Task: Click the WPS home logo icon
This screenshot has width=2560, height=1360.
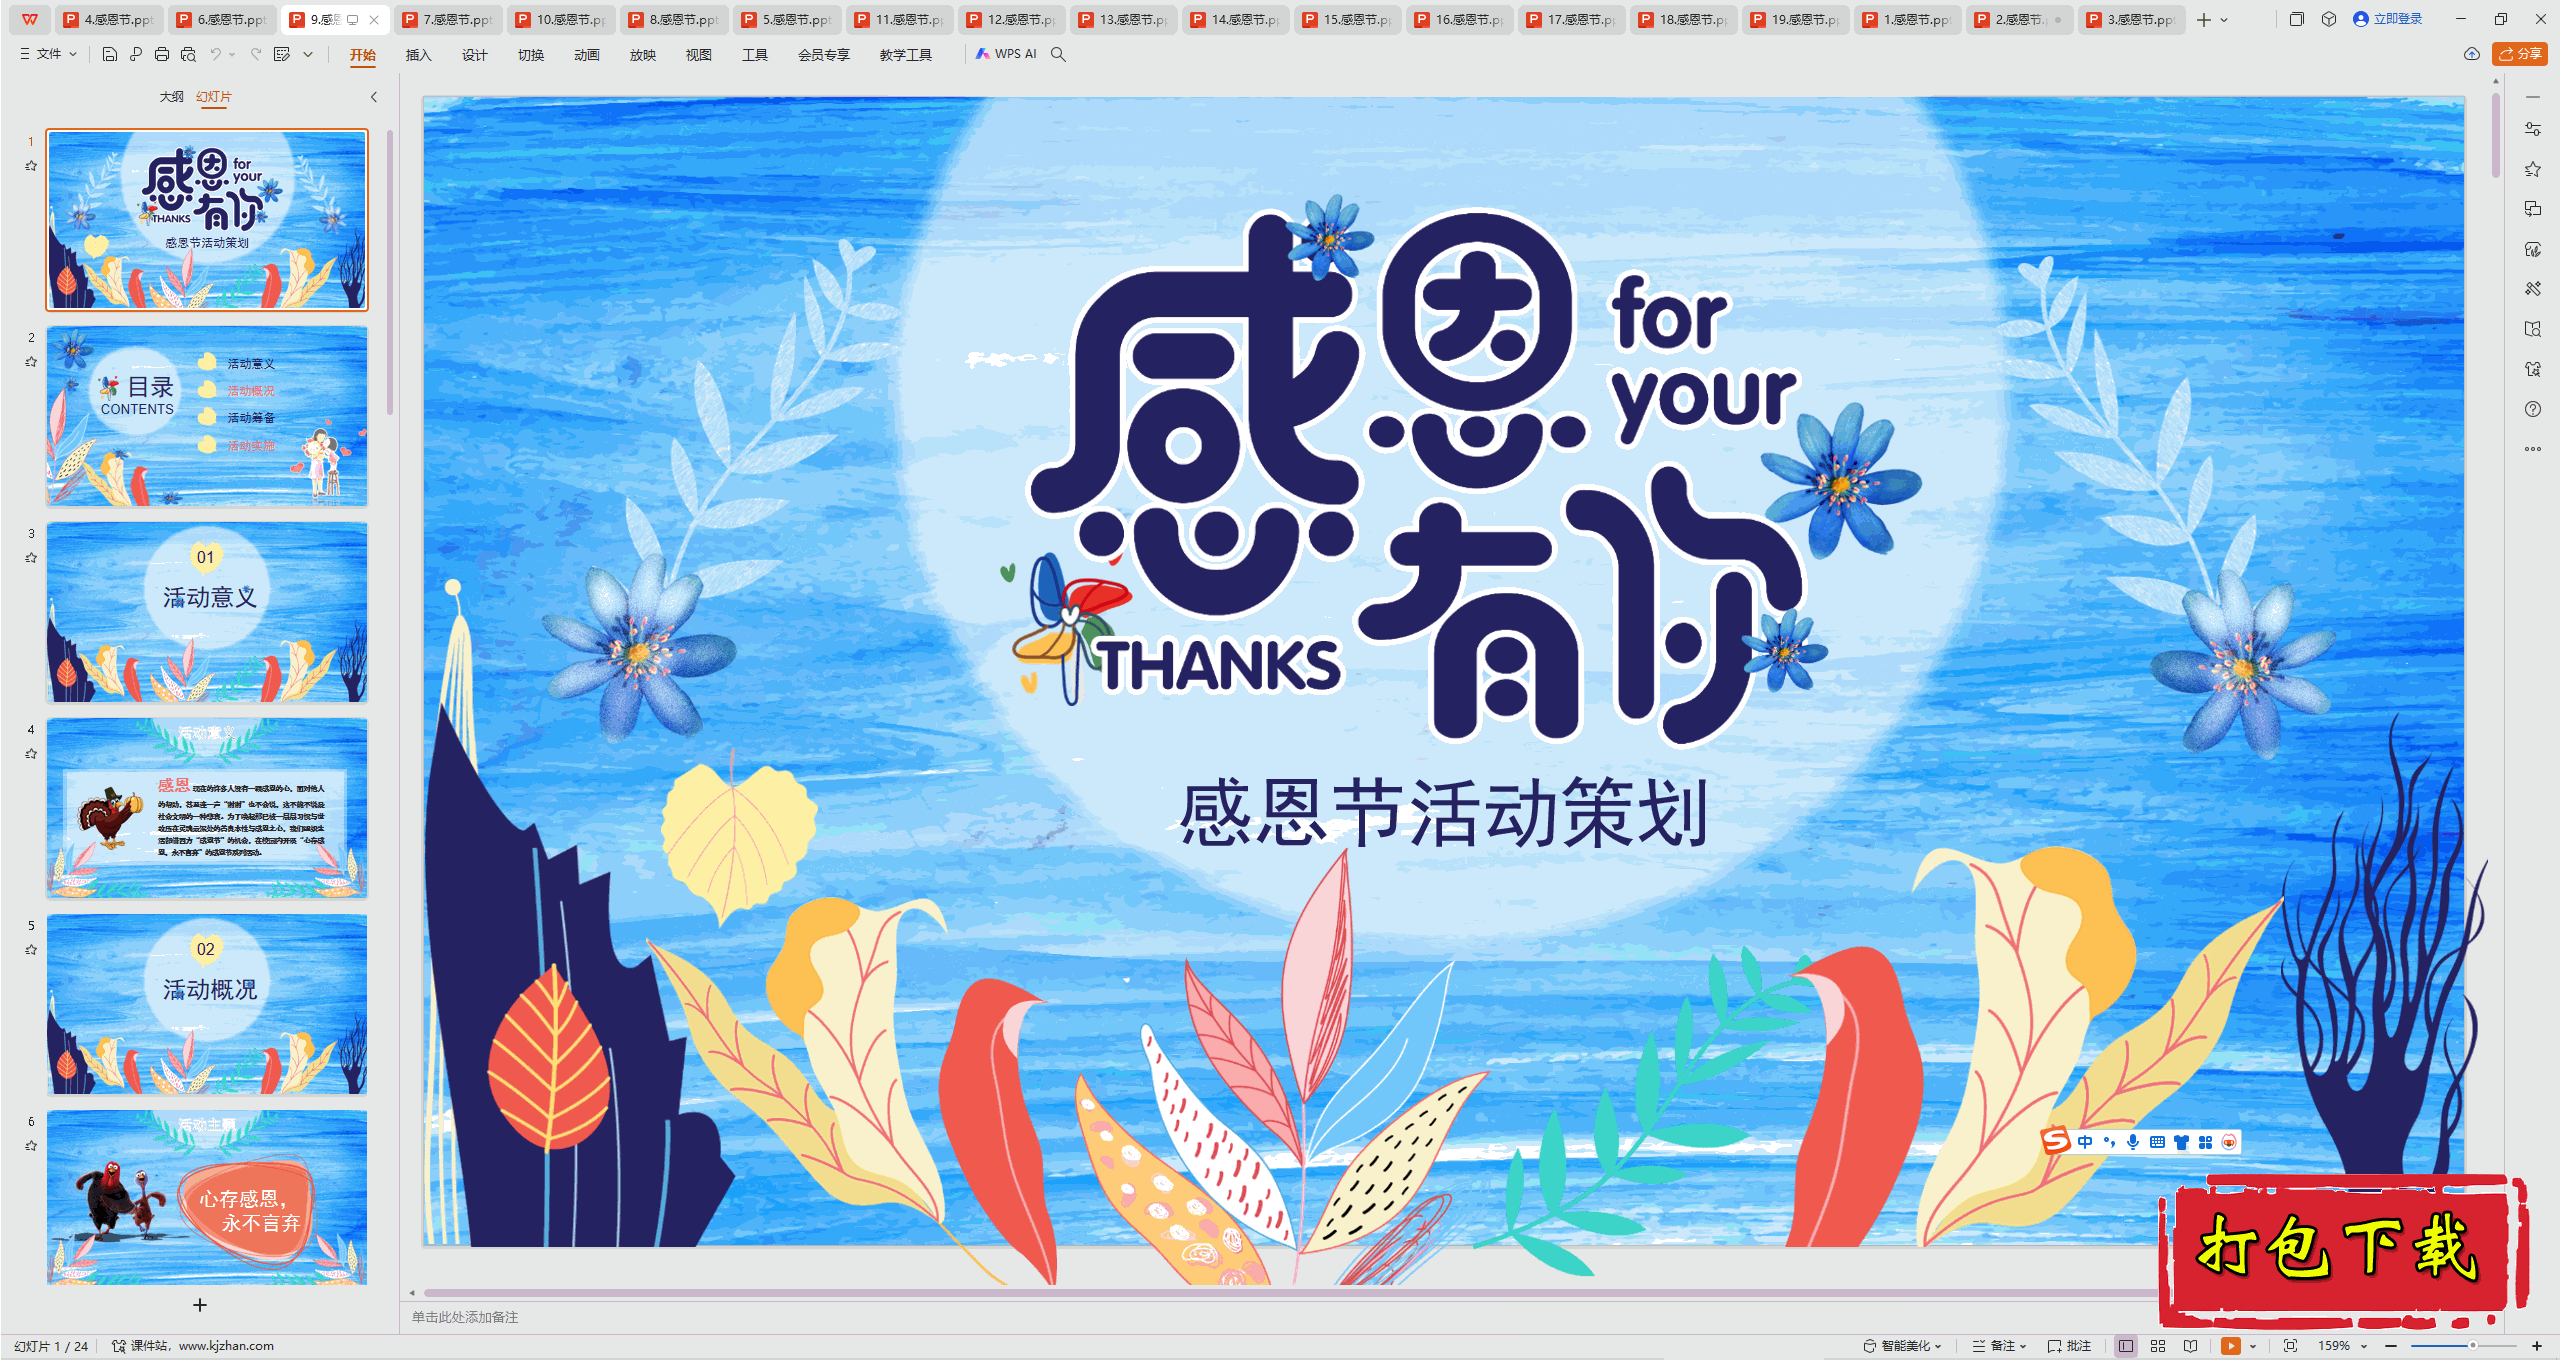Action: 30,19
